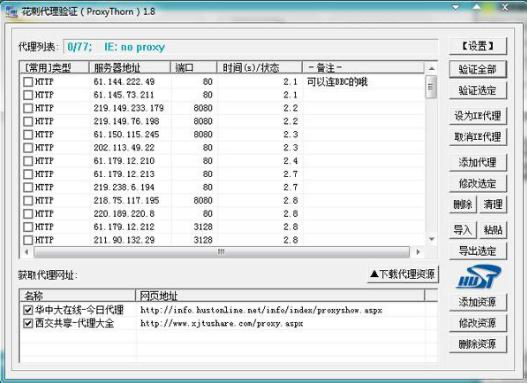Check the box for proxy 61.145.73.211
This screenshot has width=527, height=383.
28,95
